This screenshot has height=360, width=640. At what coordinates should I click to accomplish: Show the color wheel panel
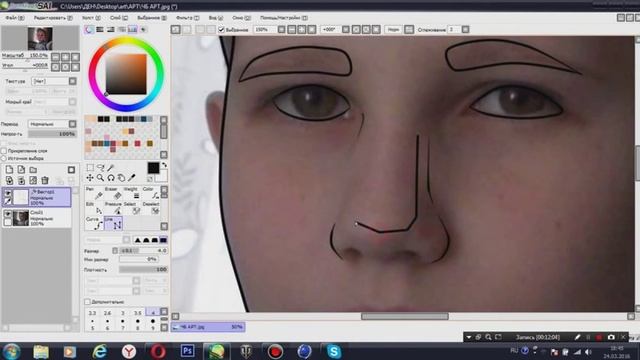pos(89,29)
